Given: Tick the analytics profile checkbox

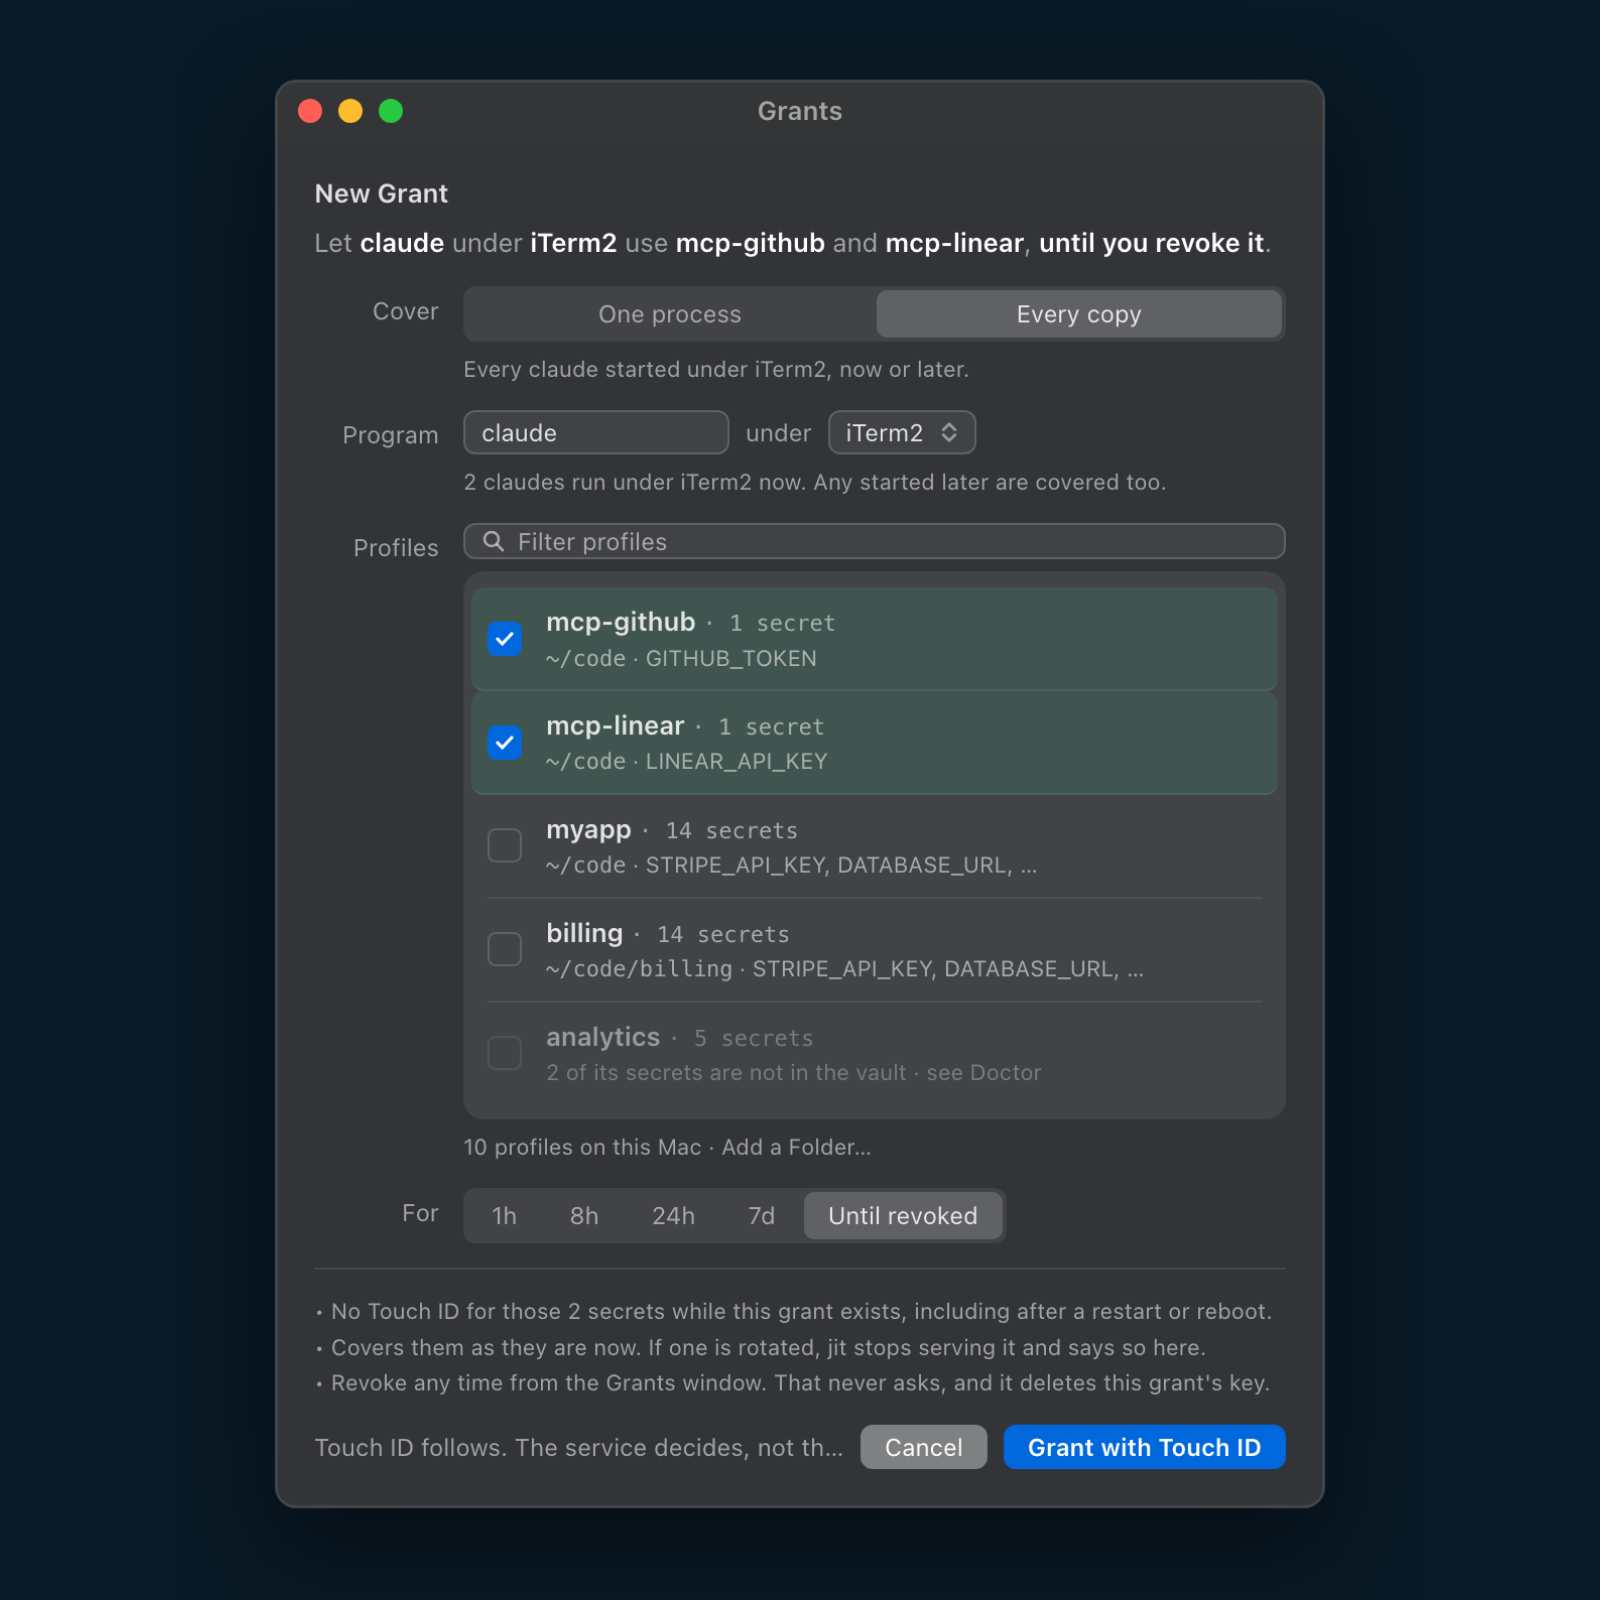Looking at the screenshot, I should [x=504, y=1052].
